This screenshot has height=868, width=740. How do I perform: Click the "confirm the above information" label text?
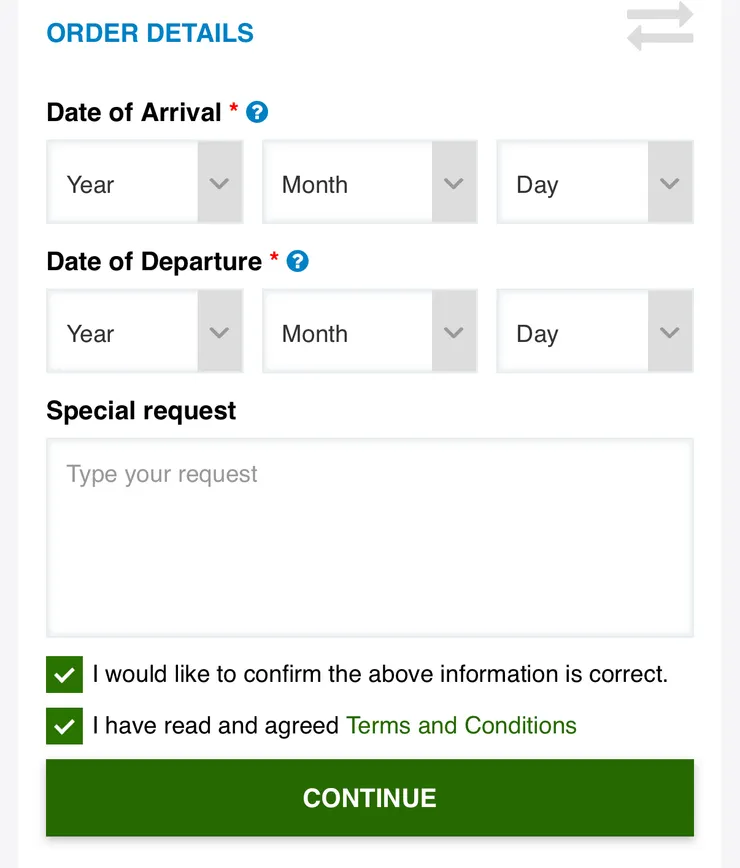pyautogui.click(x=380, y=674)
